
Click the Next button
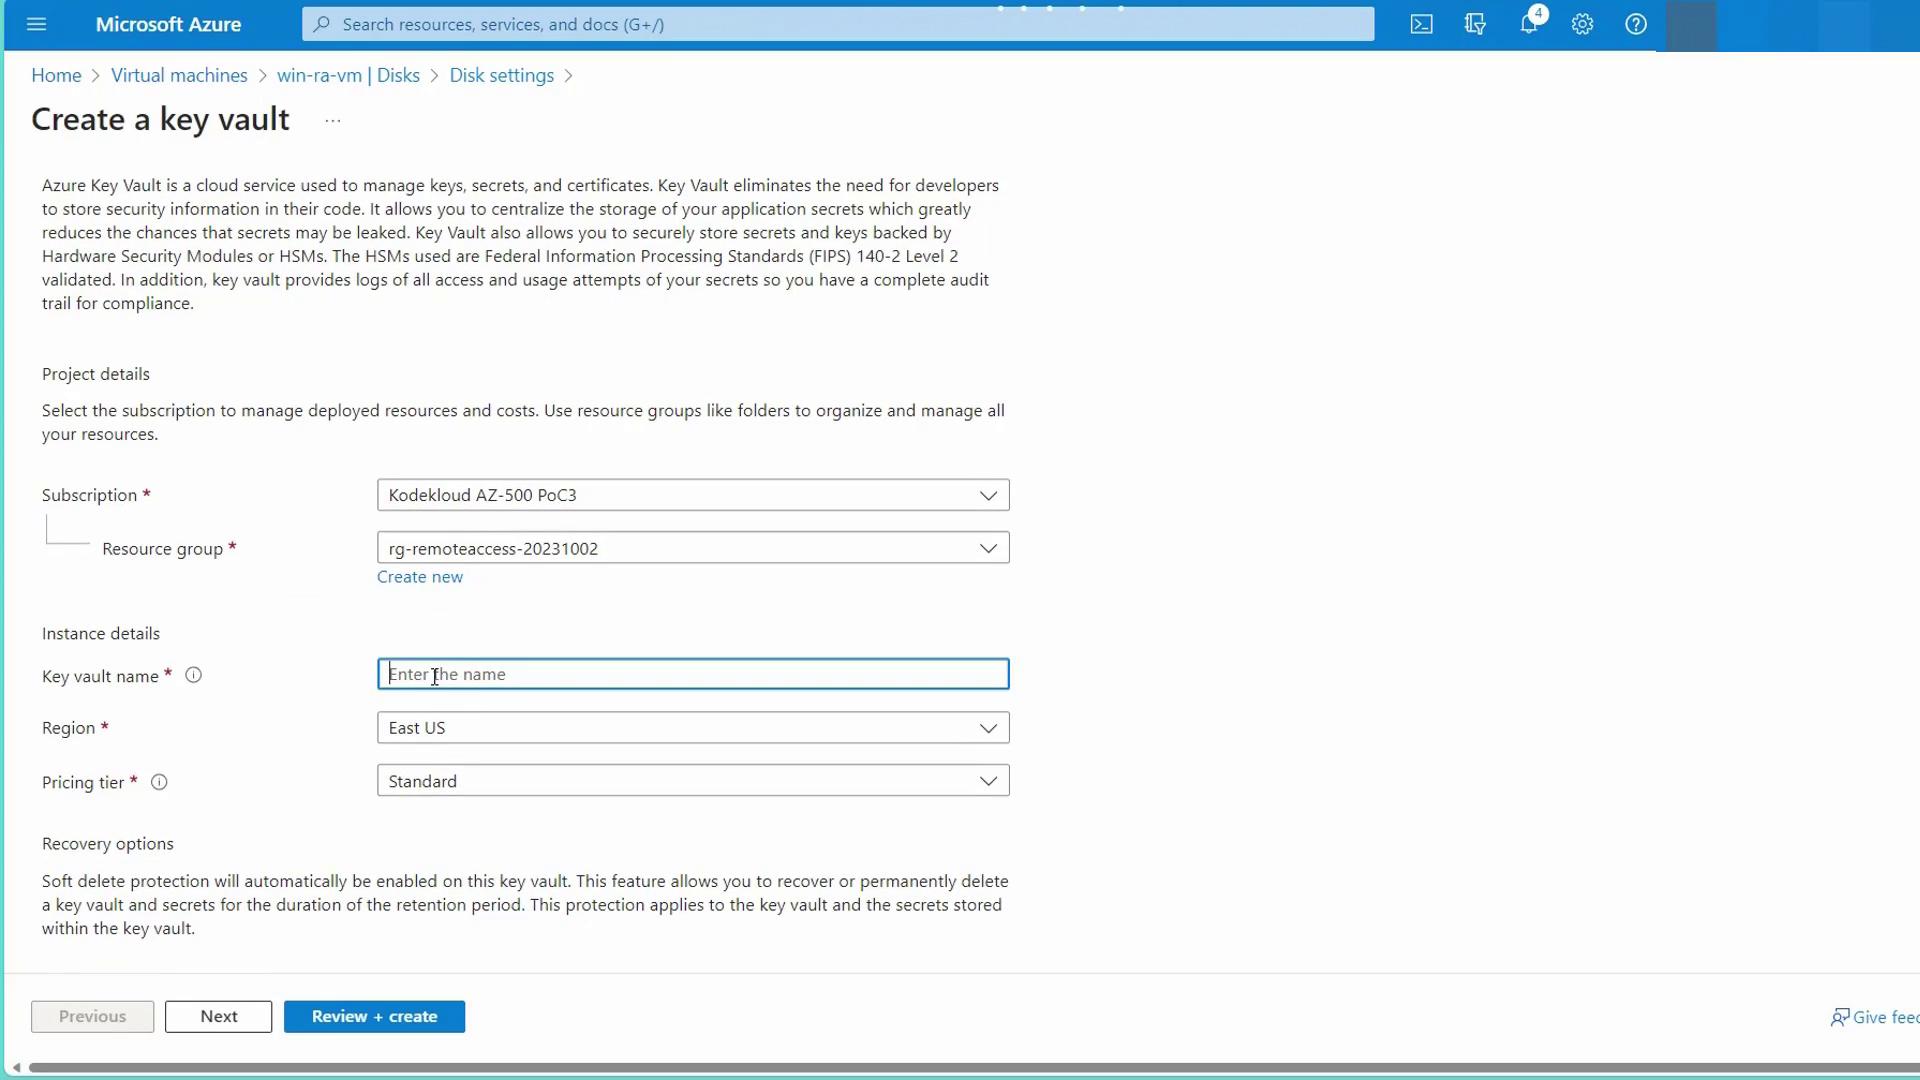click(218, 1016)
